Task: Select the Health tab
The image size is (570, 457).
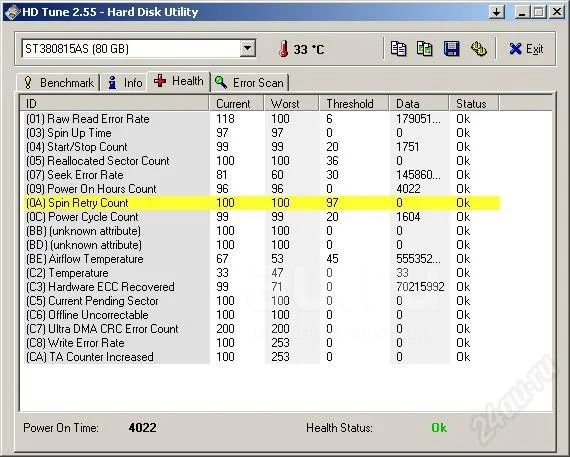Action: coord(178,81)
